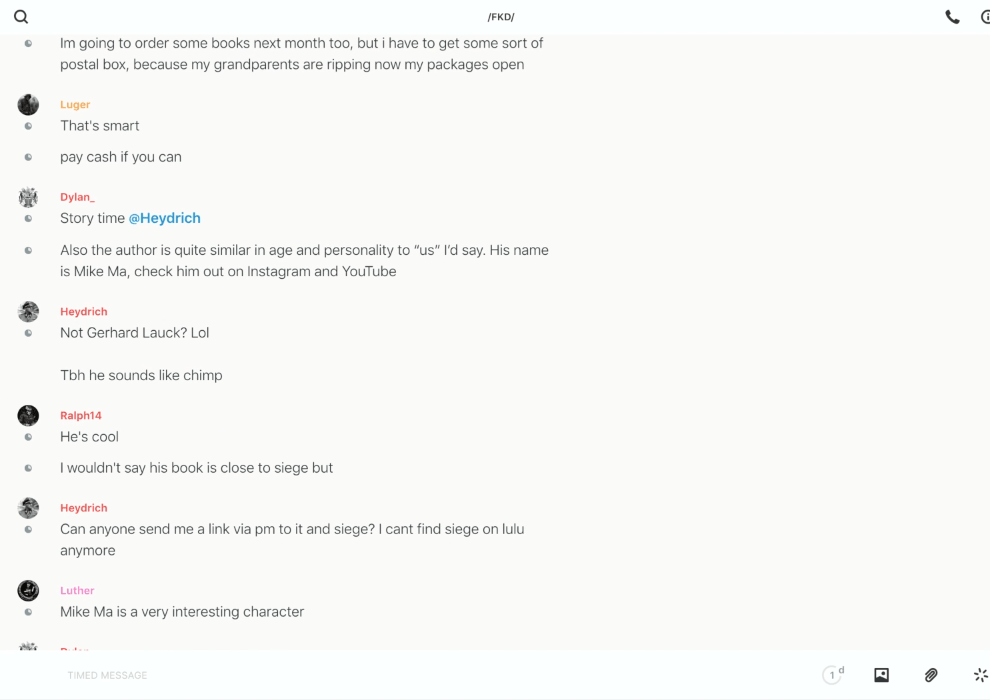Click Luger's profile avatar
This screenshot has width=990, height=700.
click(28, 105)
